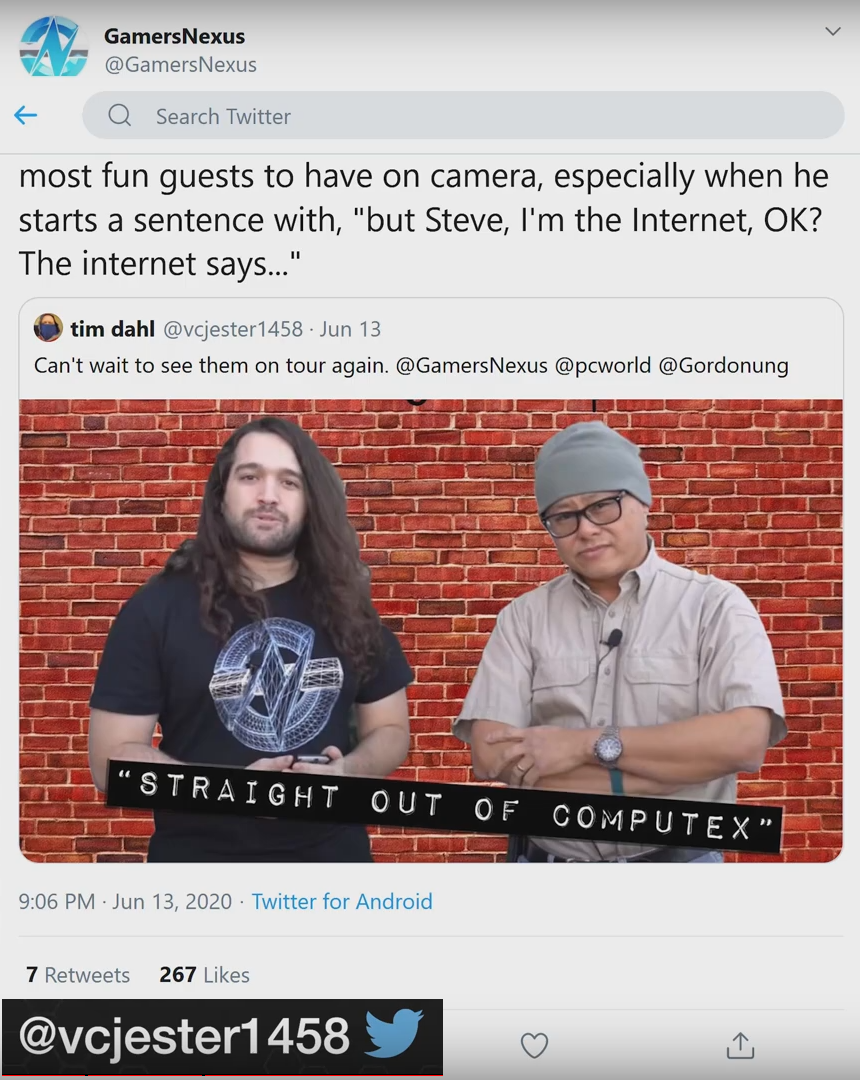Follow the @pcworld mention

tap(602, 365)
